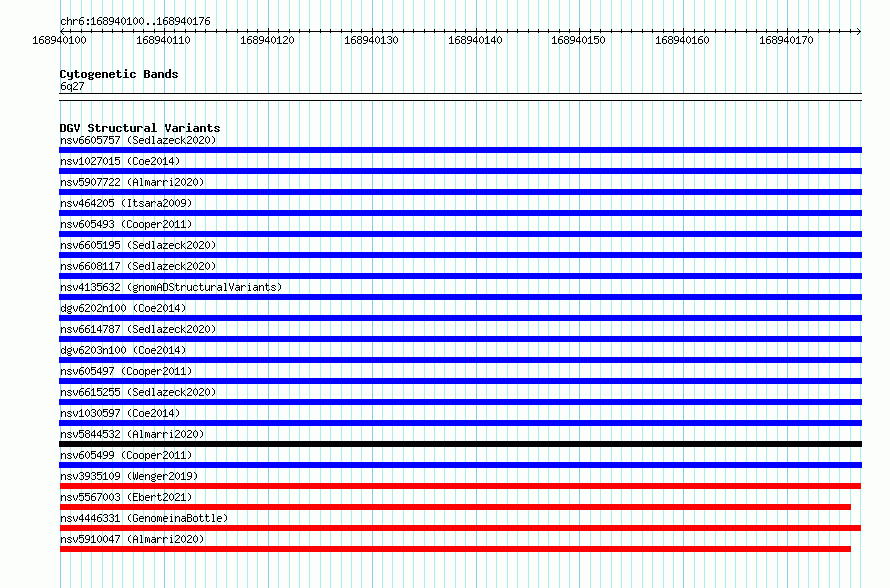Image resolution: width=890 pixels, height=588 pixels.
Task: Click ruler position 168940120
Action: pos(267,40)
